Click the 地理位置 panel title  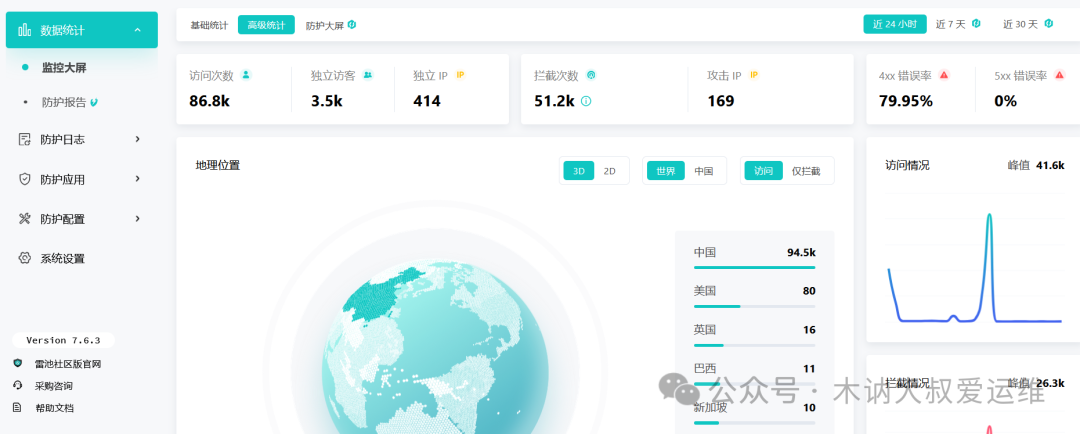tap(218, 165)
